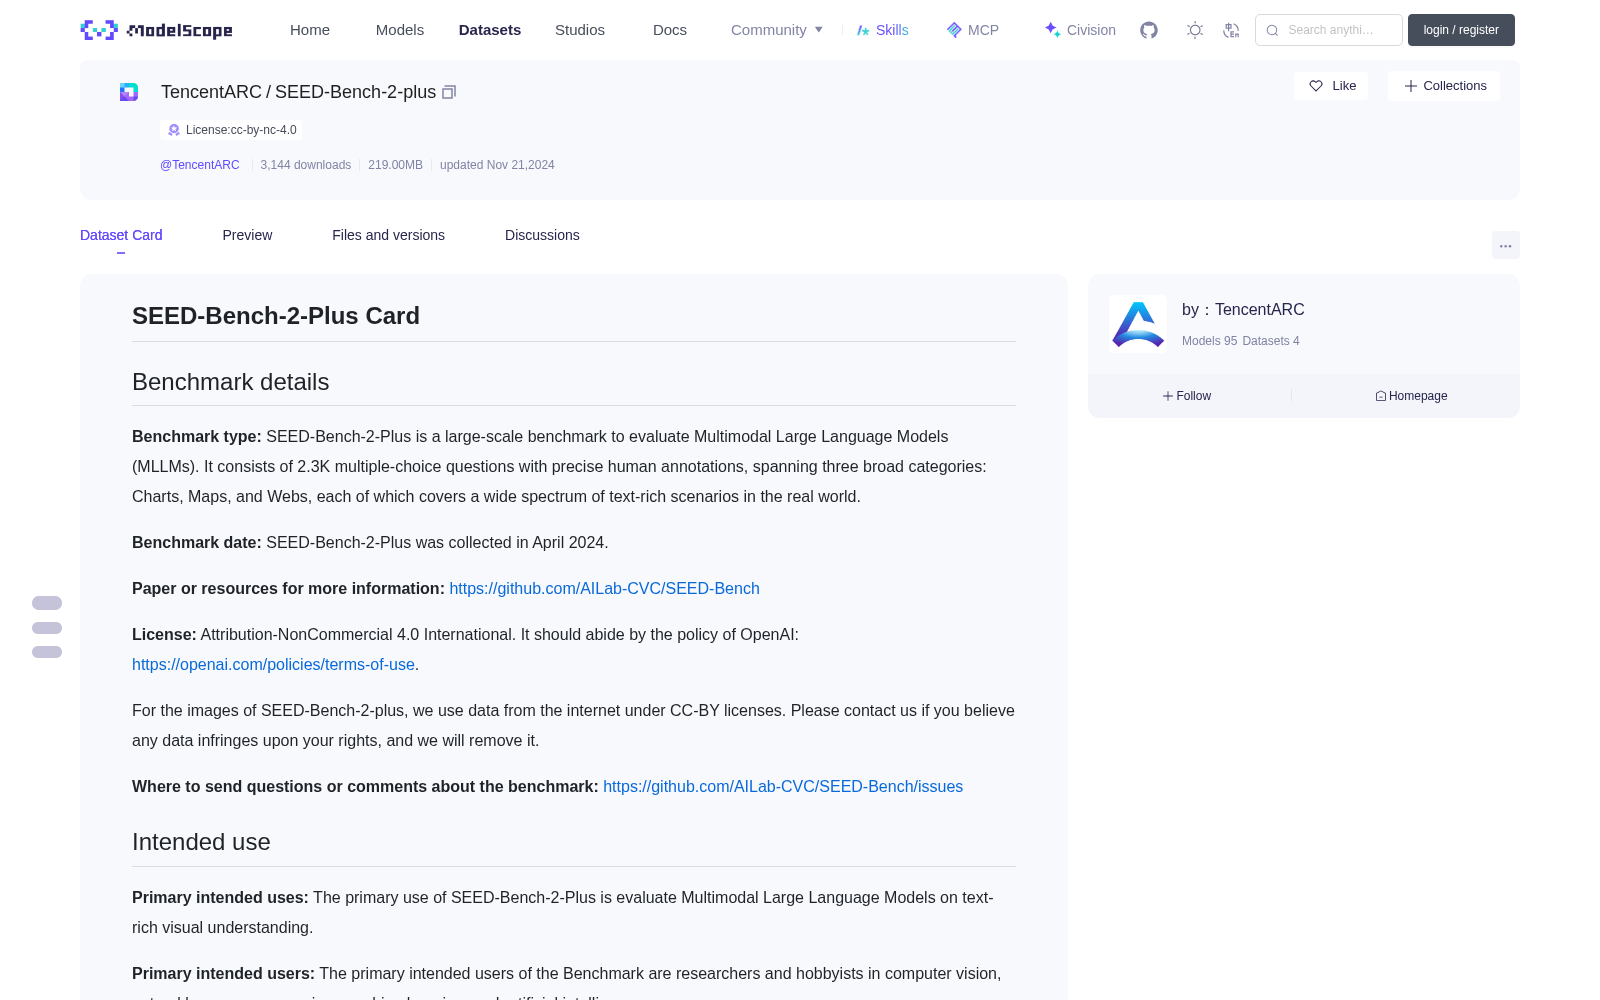Viewport: 1600px width, 1000px height.
Task: Add the dataset to Collections
Action: tap(1444, 86)
